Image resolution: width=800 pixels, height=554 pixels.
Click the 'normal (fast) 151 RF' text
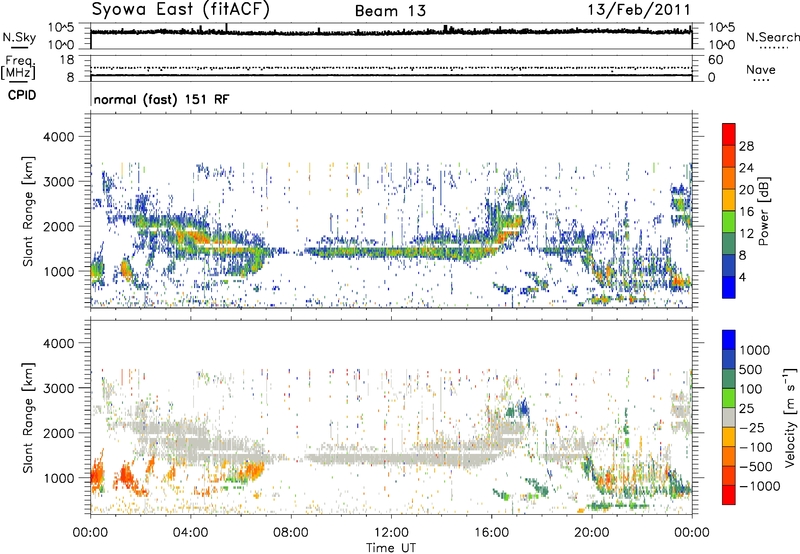(161, 99)
